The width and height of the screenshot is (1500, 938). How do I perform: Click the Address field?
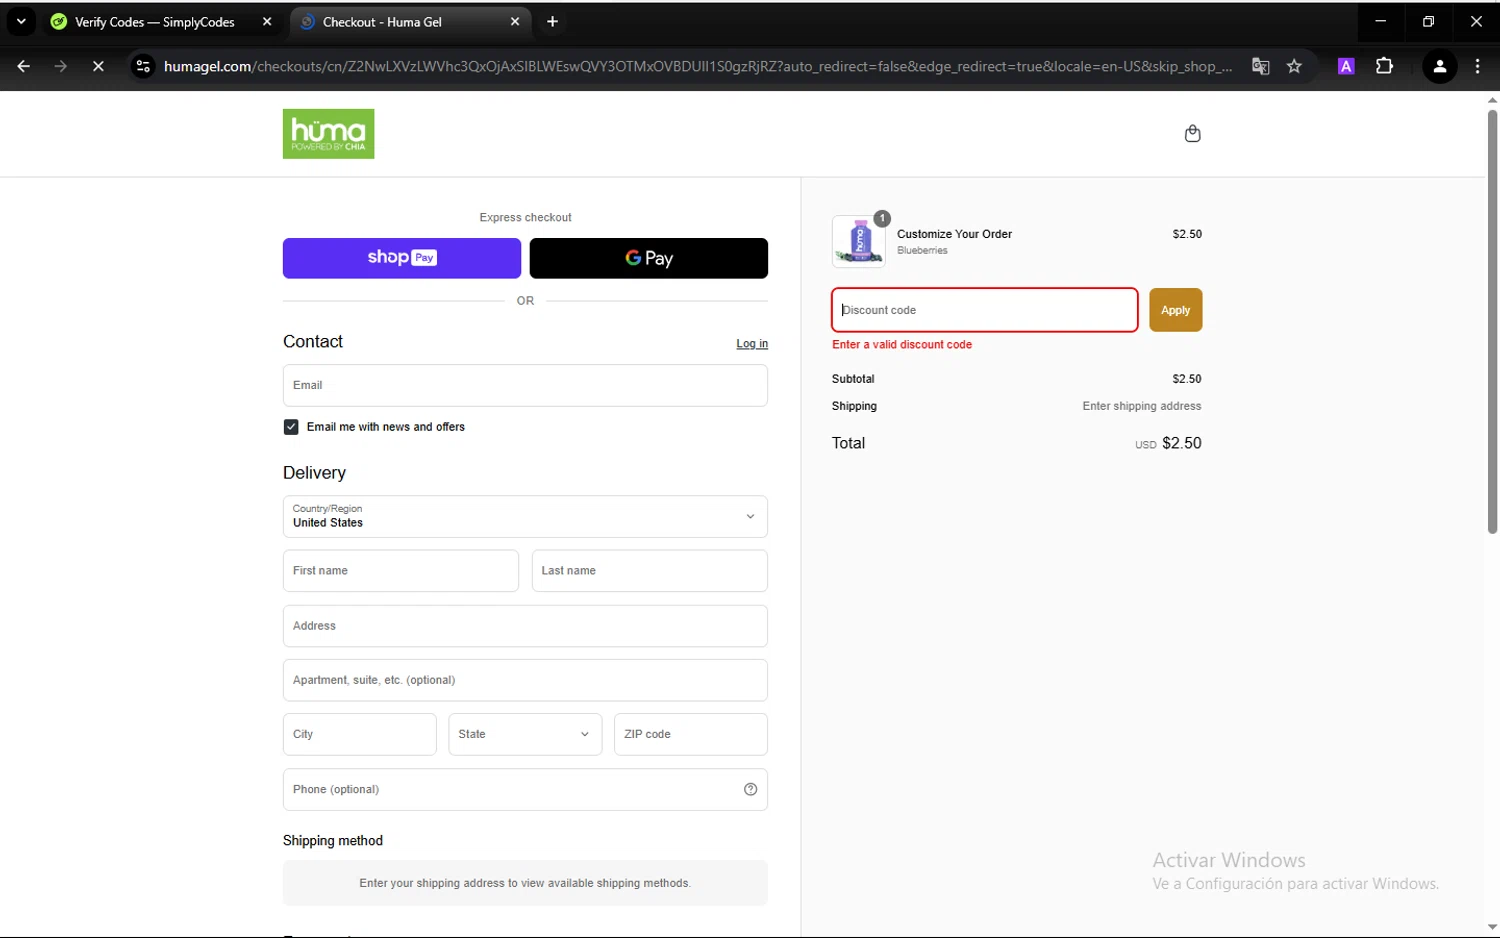(525, 626)
